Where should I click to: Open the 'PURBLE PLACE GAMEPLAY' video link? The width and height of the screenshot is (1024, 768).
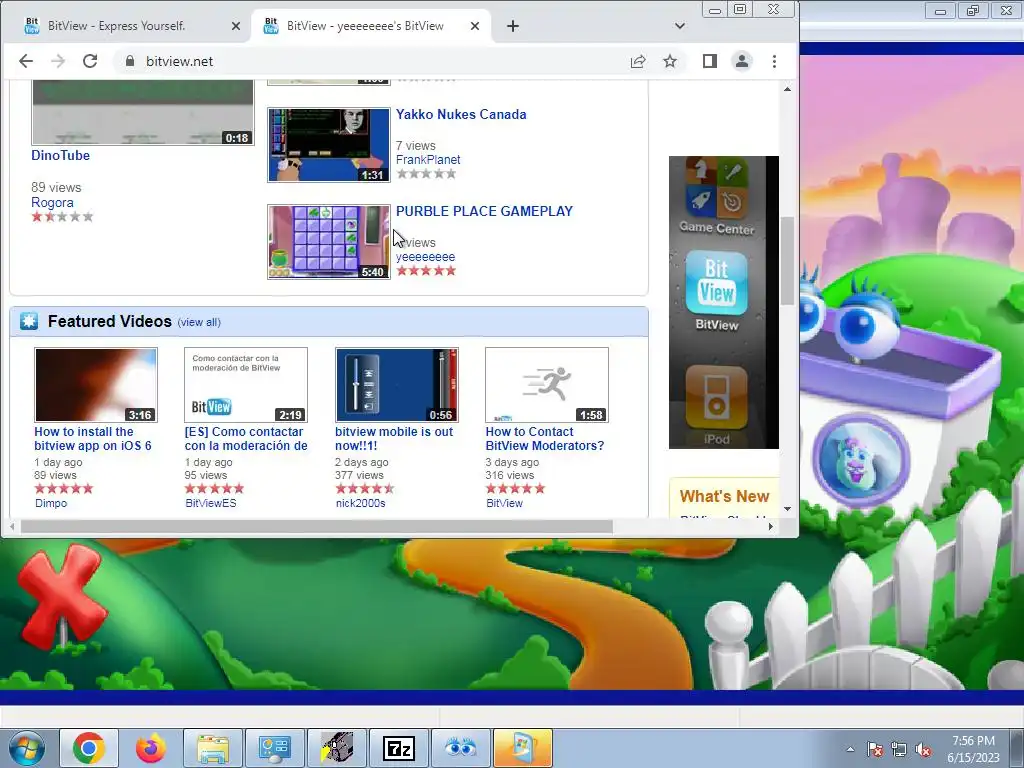(x=485, y=211)
